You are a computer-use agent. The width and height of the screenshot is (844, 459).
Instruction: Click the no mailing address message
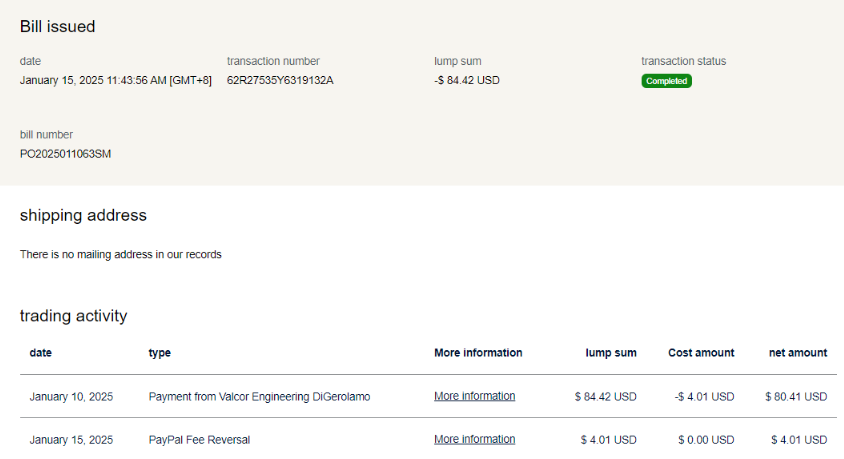pos(120,254)
